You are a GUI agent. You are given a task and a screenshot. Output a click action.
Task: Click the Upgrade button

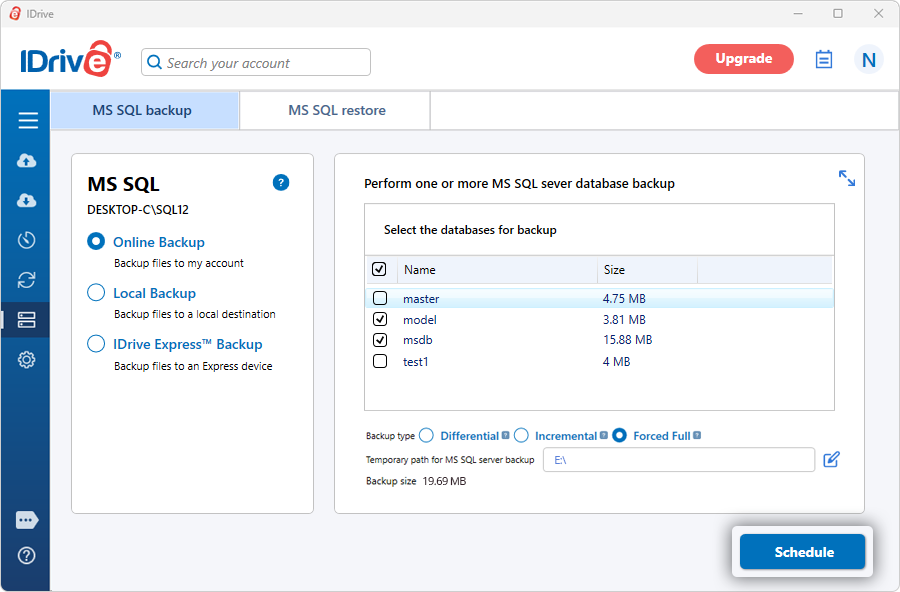pyautogui.click(x=743, y=59)
